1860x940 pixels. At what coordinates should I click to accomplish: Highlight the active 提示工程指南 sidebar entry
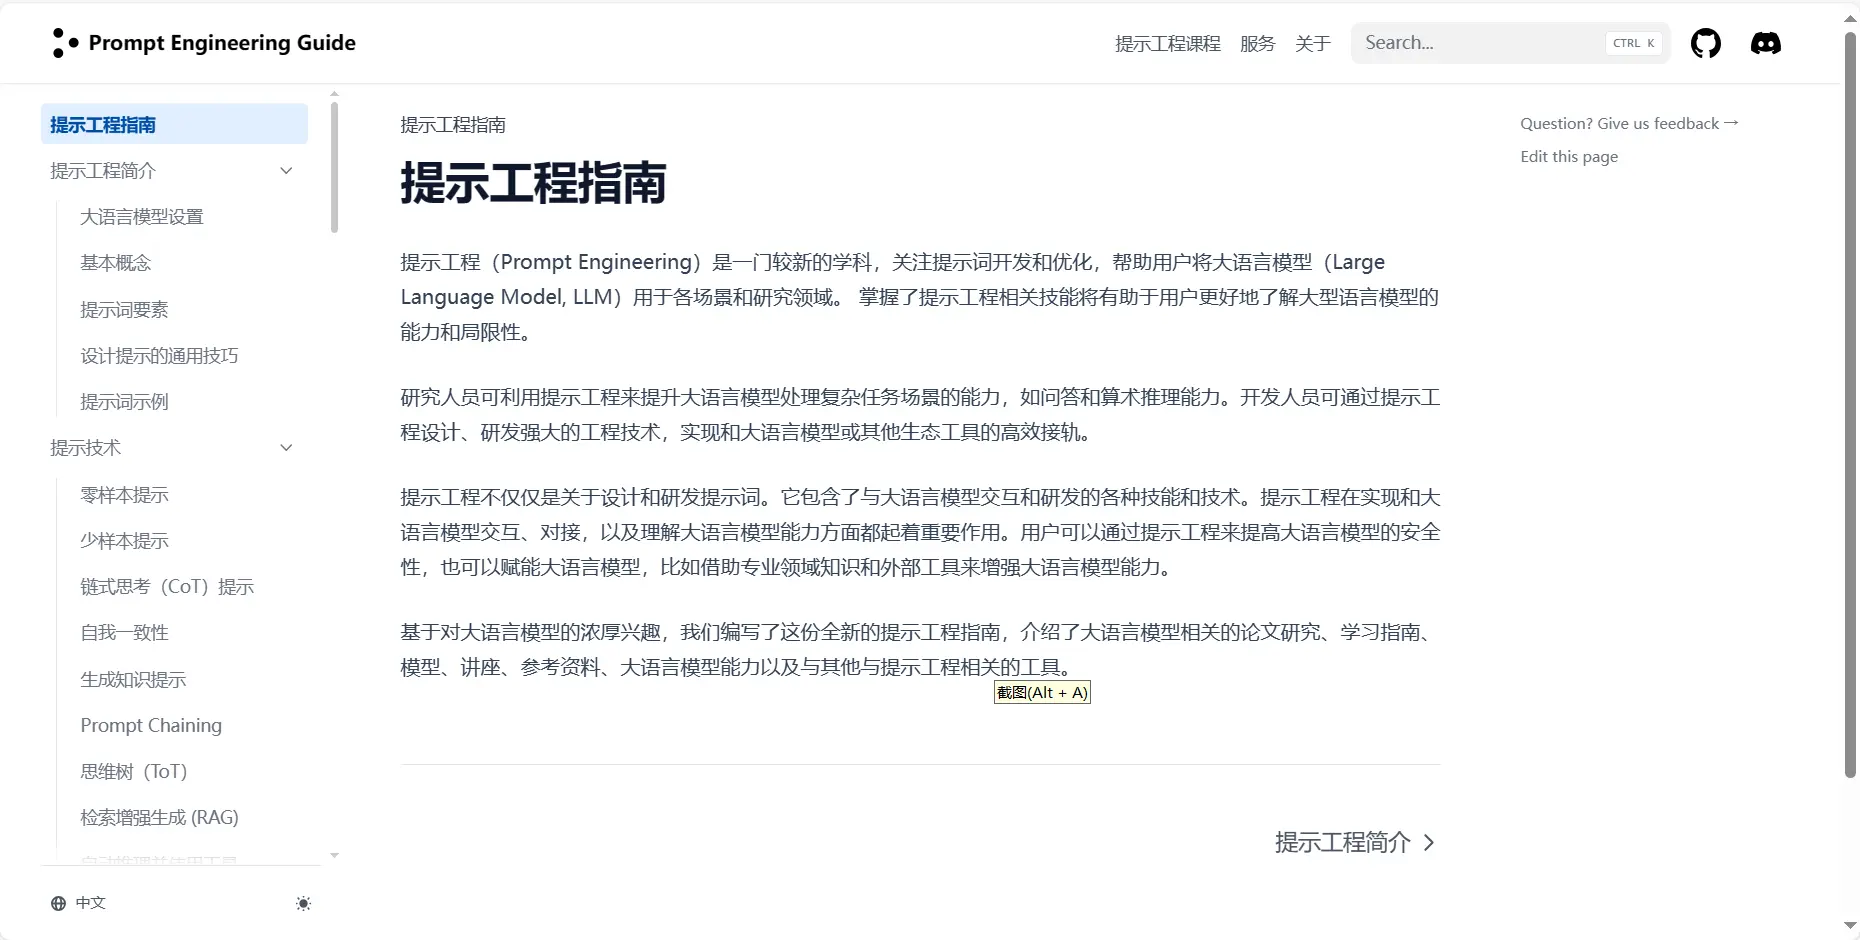(103, 123)
